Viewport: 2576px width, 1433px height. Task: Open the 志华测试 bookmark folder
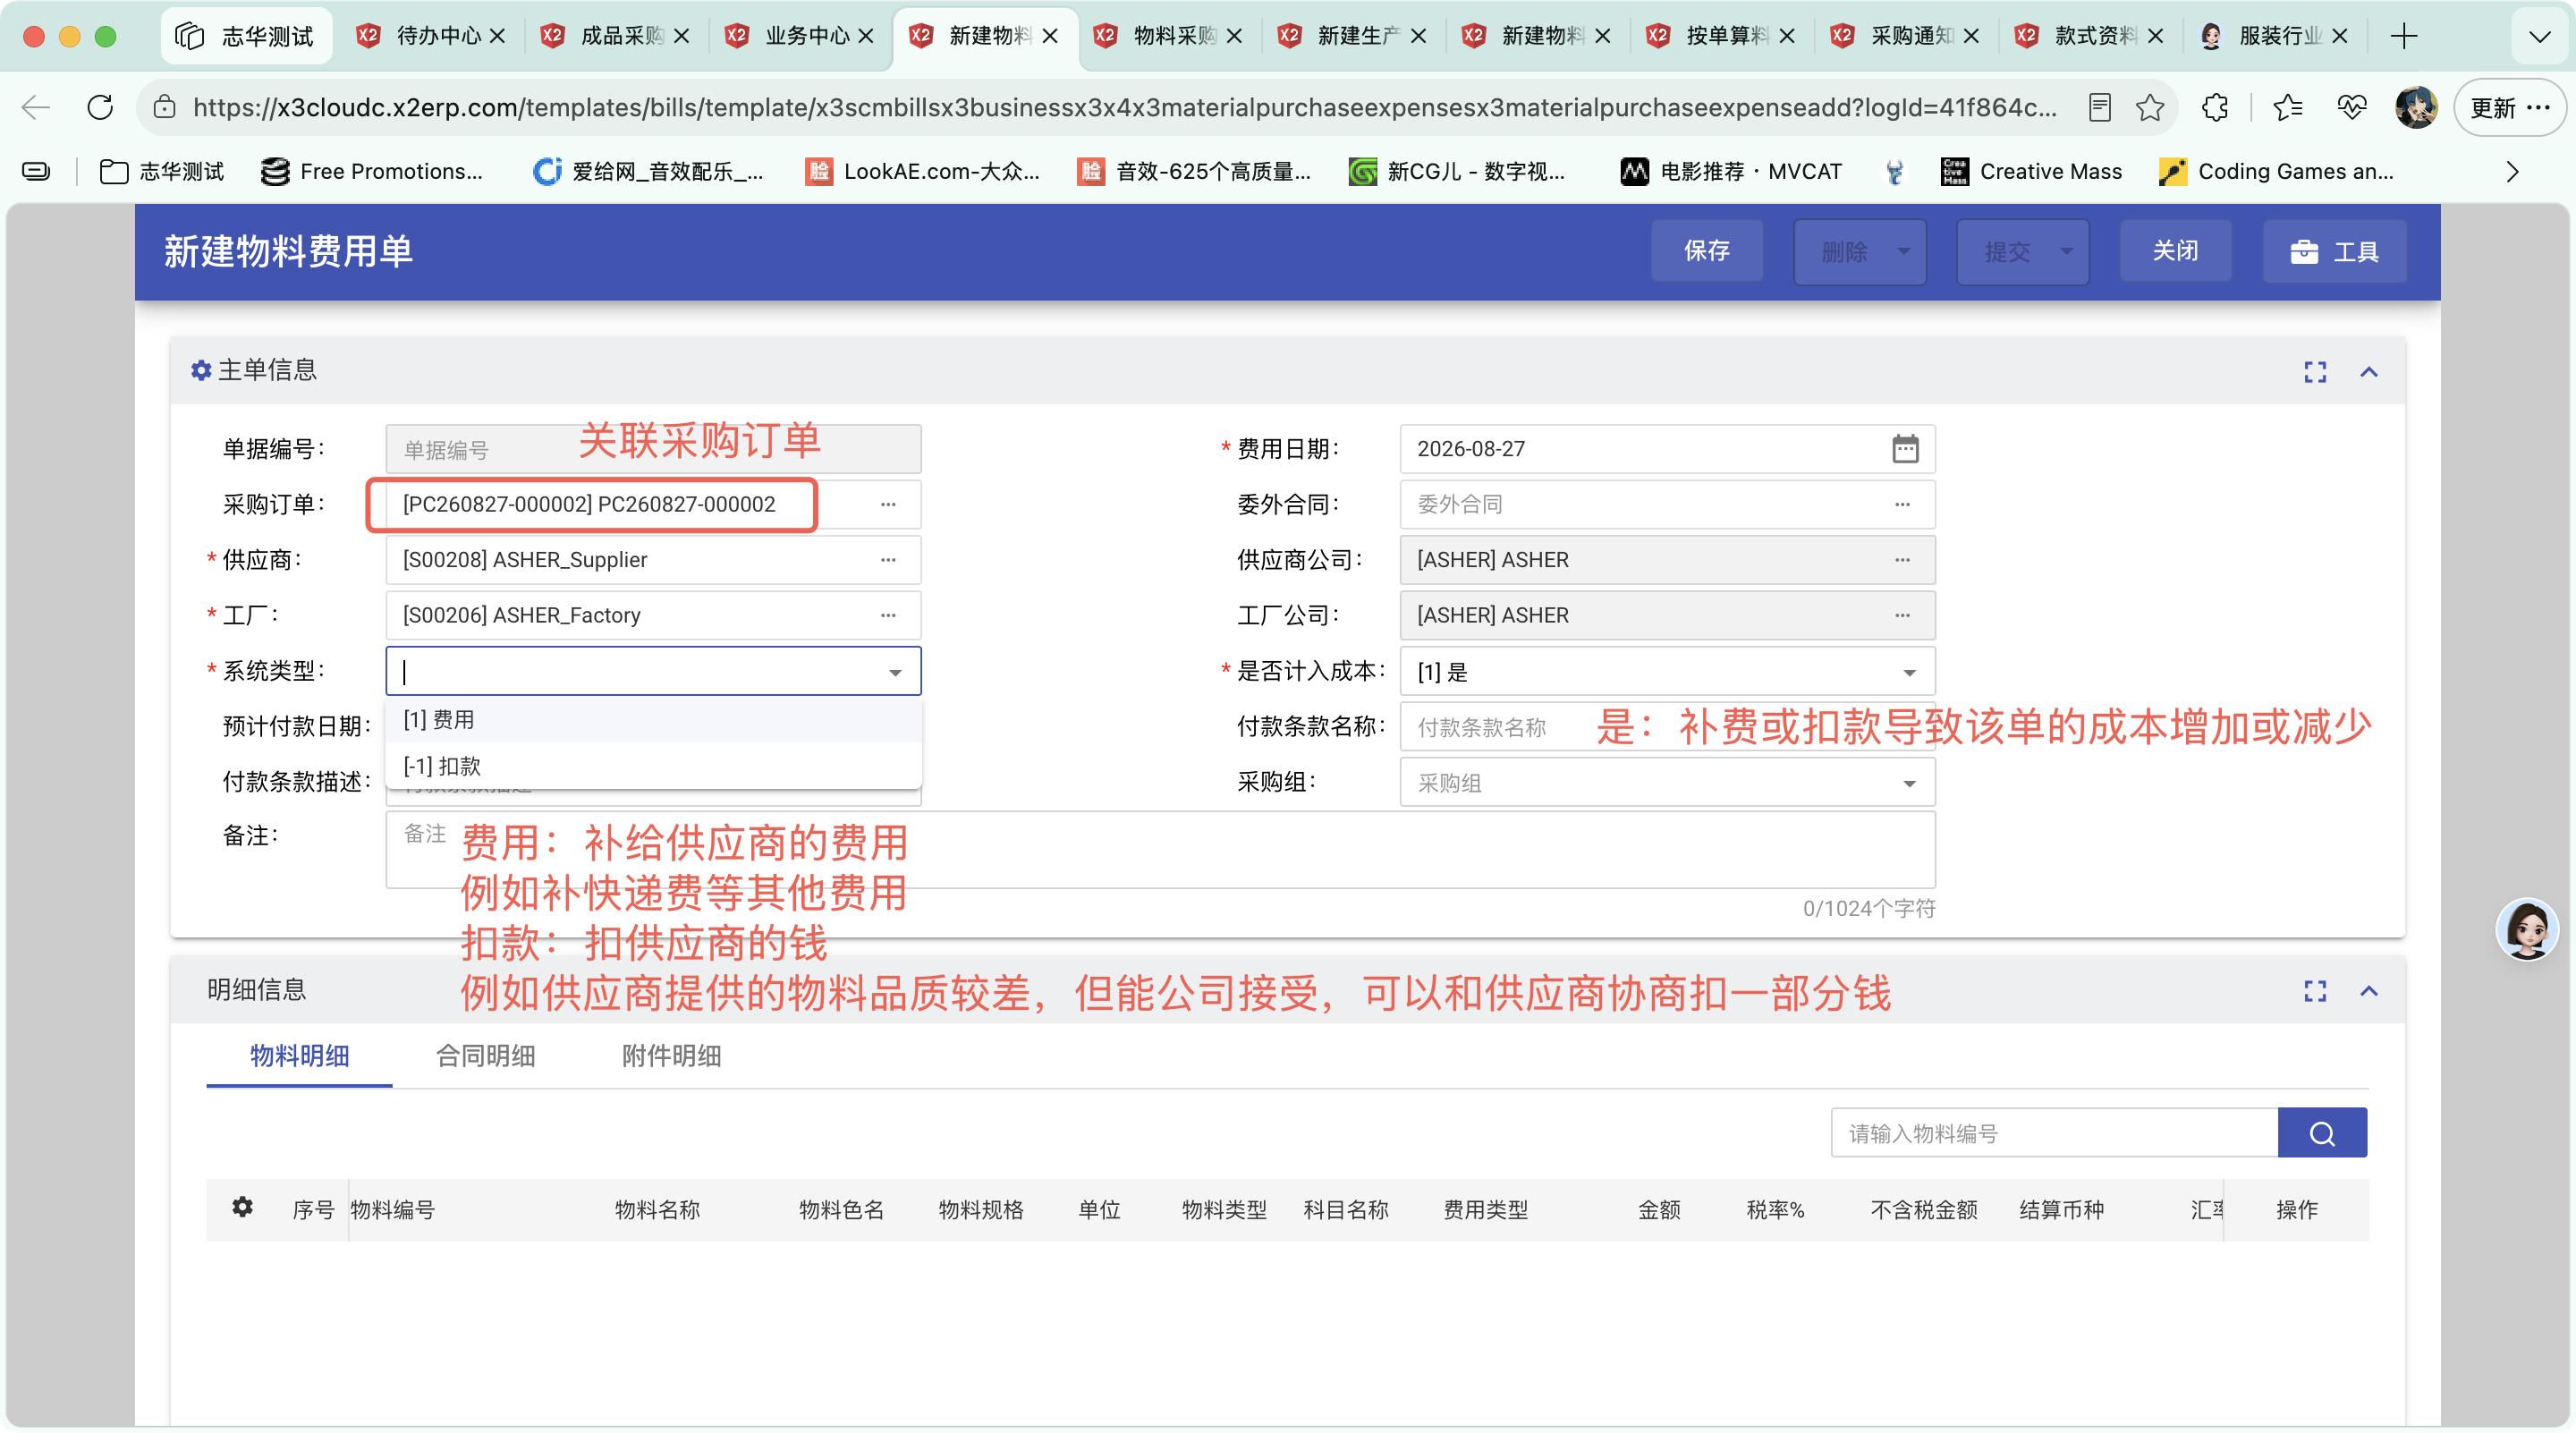pos(162,172)
